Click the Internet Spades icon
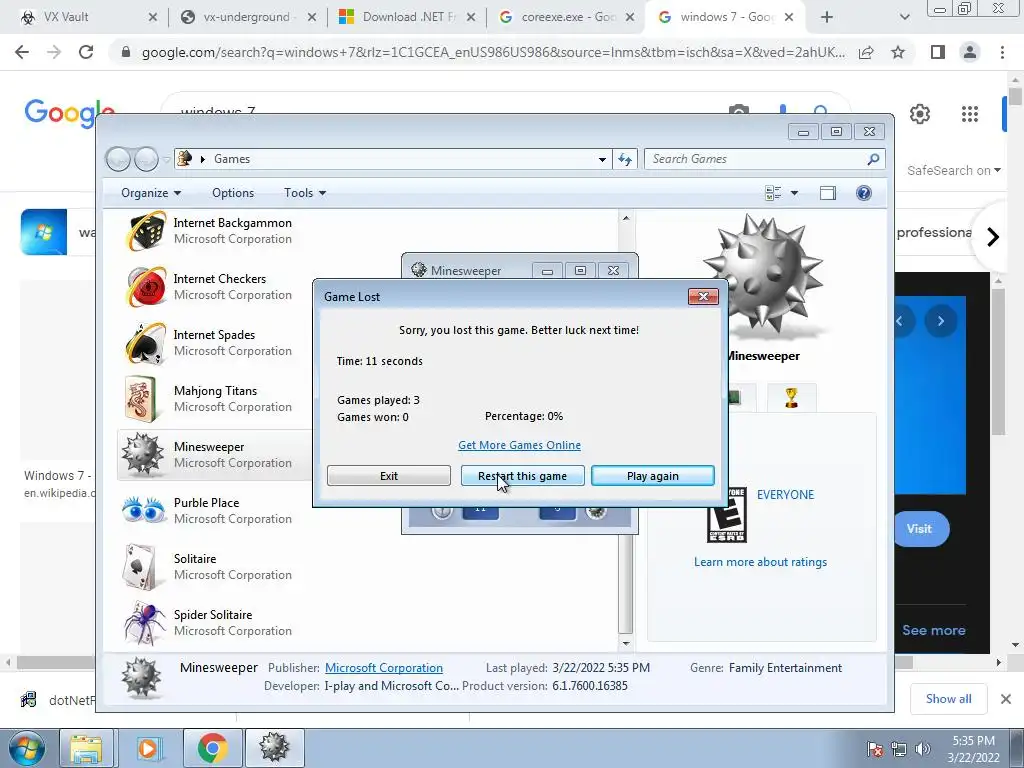The height and width of the screenshot is (768, 1024). point(146,343)
